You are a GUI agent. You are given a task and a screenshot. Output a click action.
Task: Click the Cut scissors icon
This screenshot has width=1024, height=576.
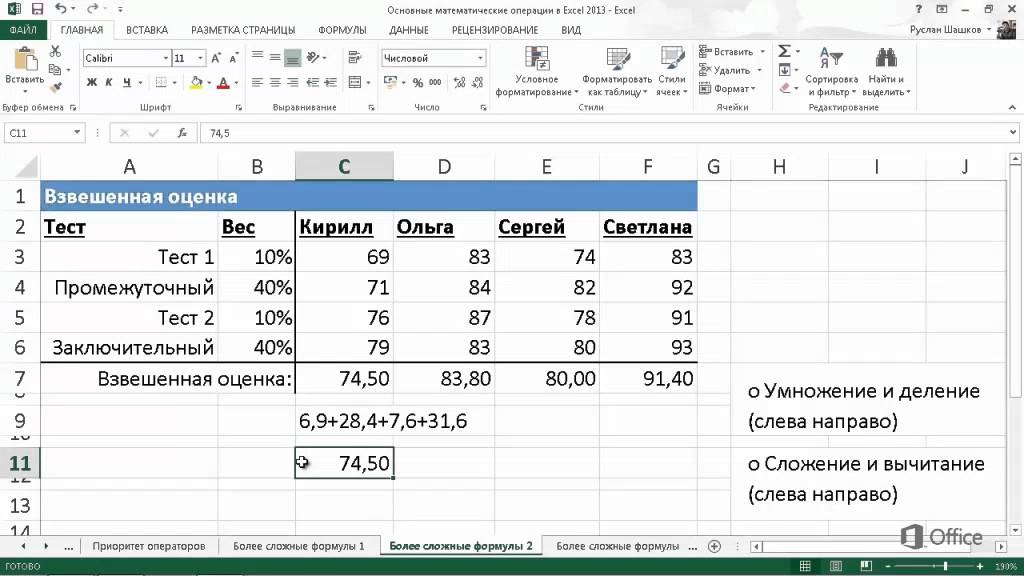(55, 51)
